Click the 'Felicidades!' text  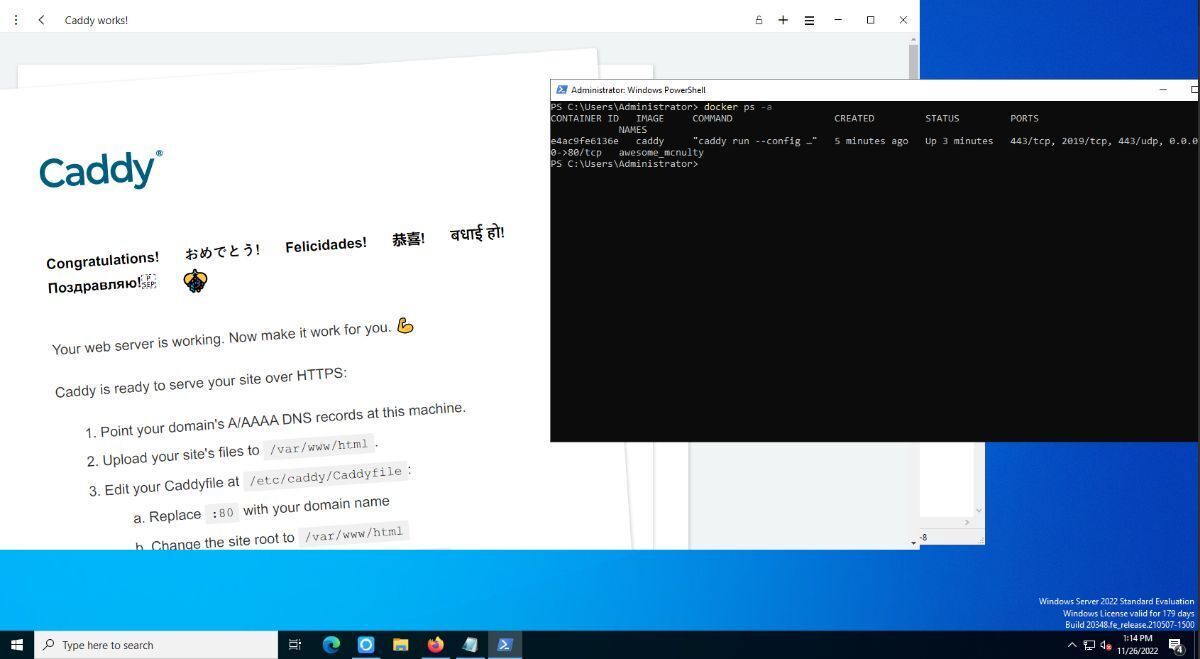326,245
